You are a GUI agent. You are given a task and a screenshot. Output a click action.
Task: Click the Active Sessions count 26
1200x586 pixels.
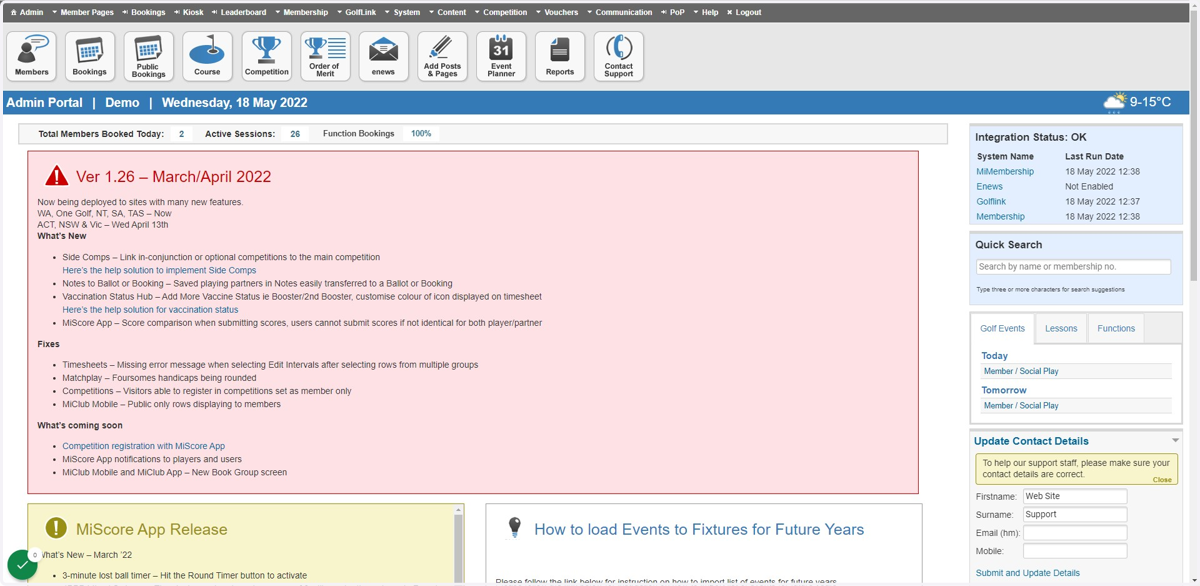[x=295, y=133]
